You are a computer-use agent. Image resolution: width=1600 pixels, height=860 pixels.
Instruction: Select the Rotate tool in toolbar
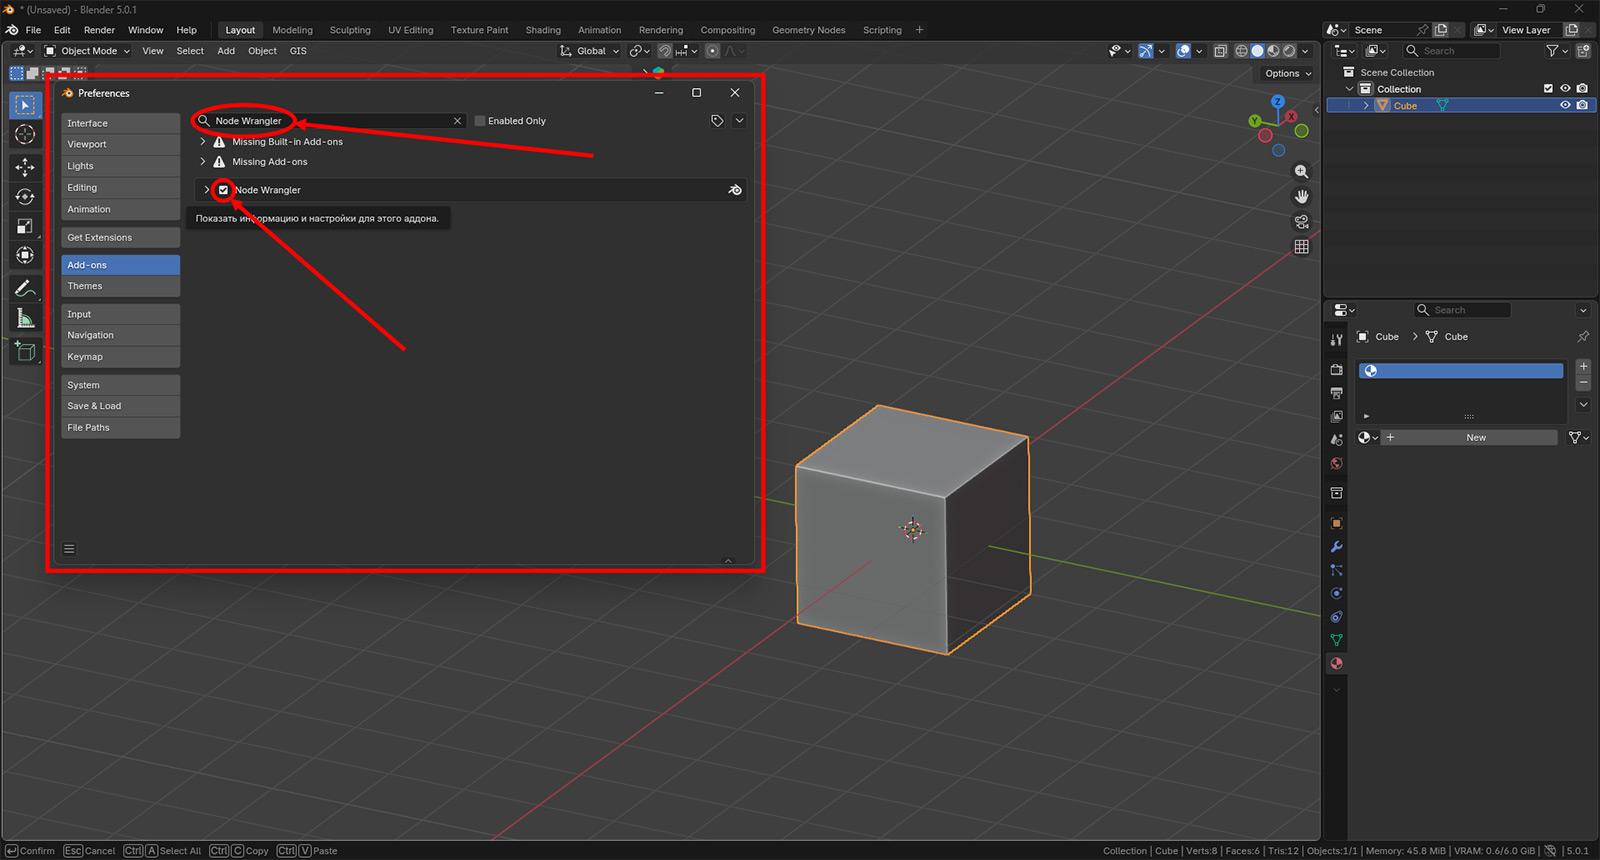pos(25,197)
